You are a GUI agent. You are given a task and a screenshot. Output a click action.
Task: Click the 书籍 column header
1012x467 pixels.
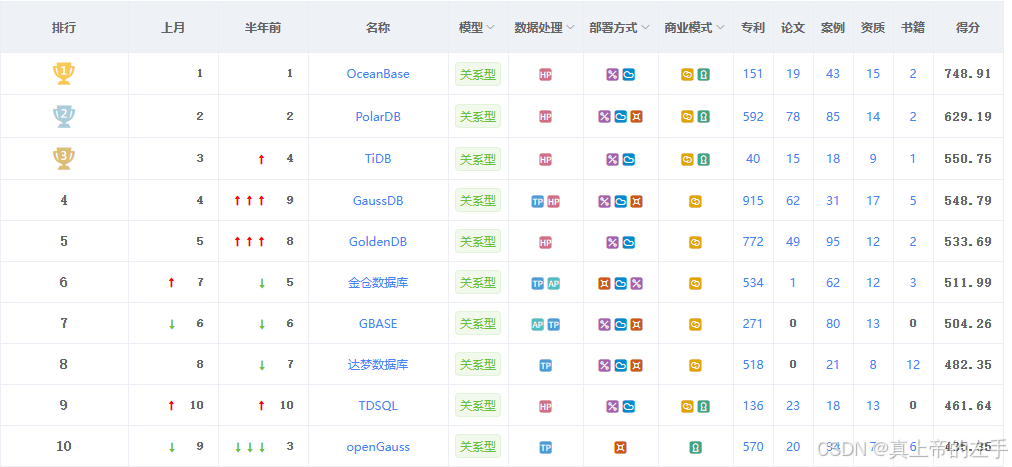click(913, 28)
